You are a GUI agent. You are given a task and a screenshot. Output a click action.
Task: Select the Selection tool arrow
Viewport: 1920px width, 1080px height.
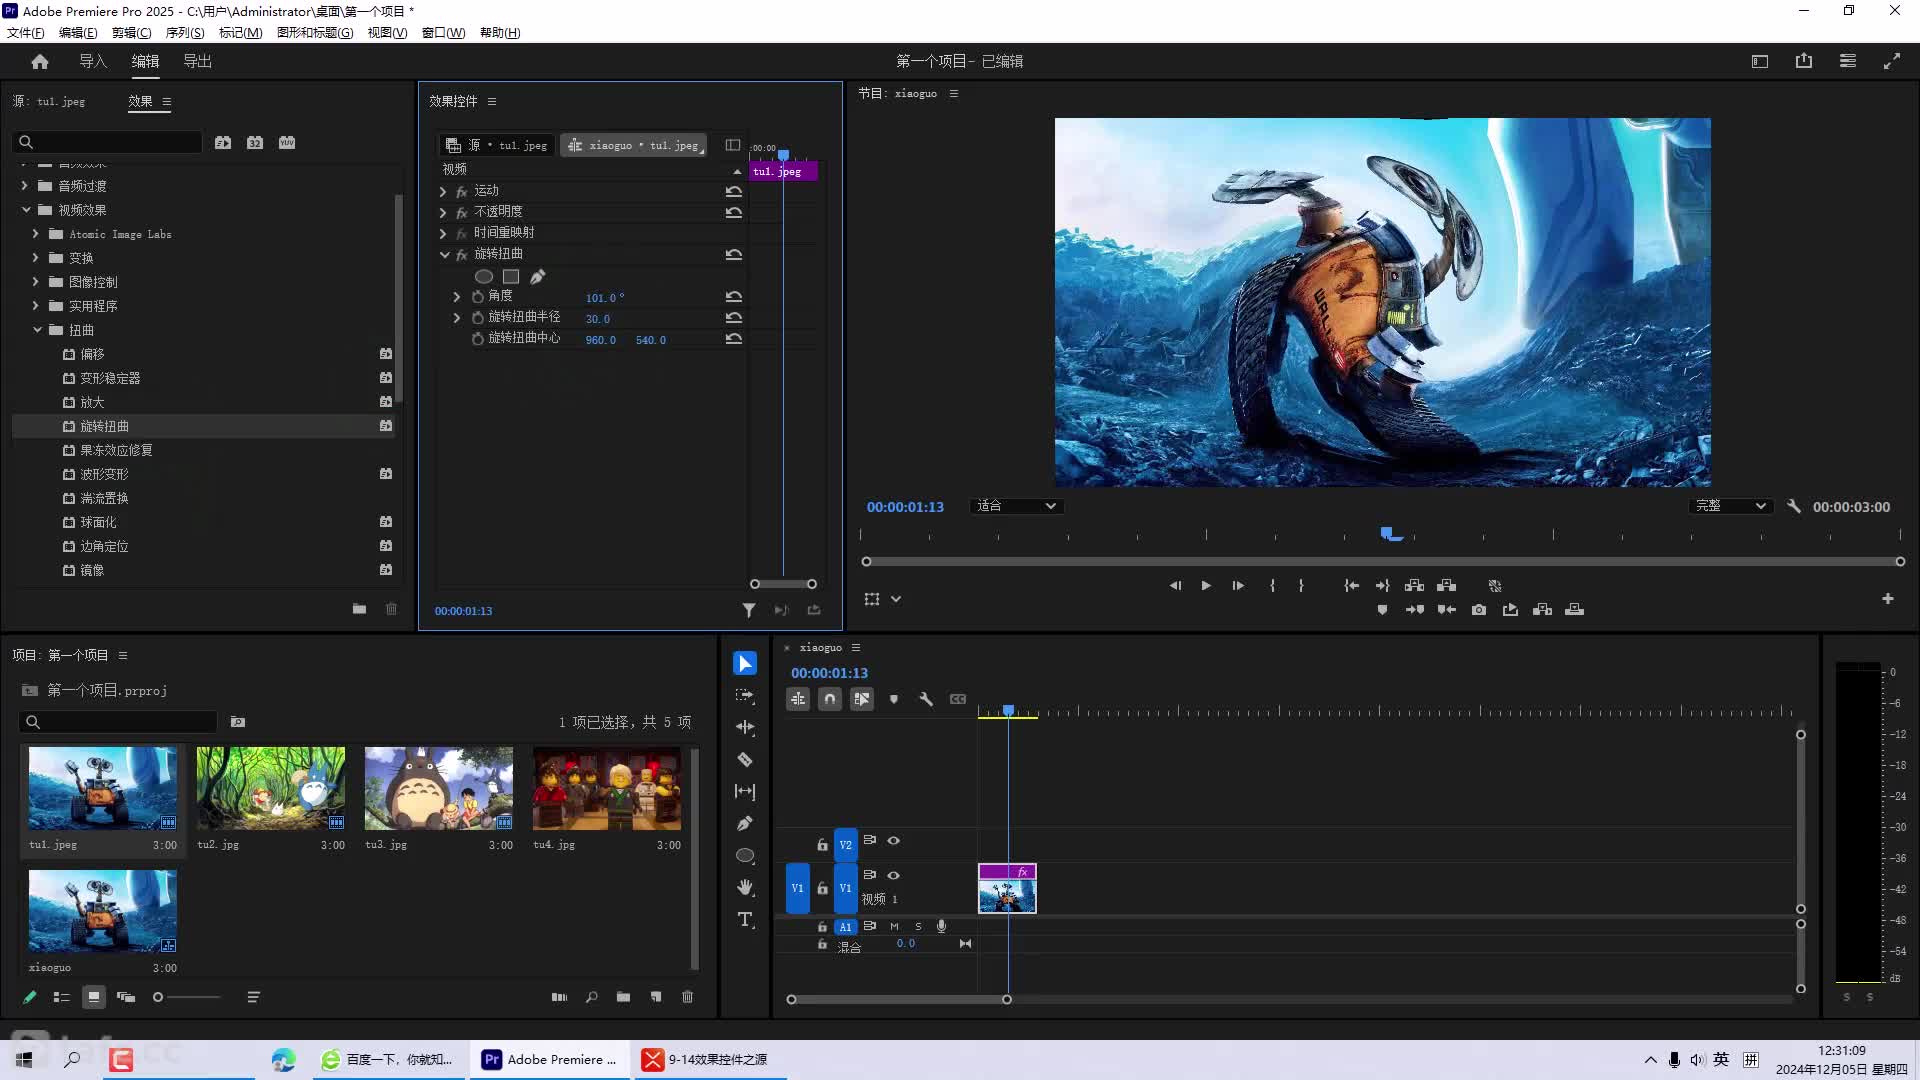(x=745, y=664)
